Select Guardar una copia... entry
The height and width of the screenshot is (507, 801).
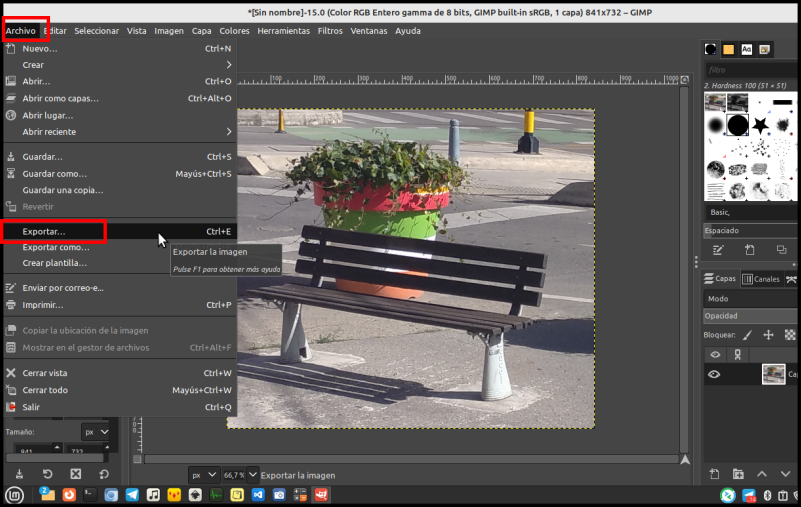tap(120, 190)
